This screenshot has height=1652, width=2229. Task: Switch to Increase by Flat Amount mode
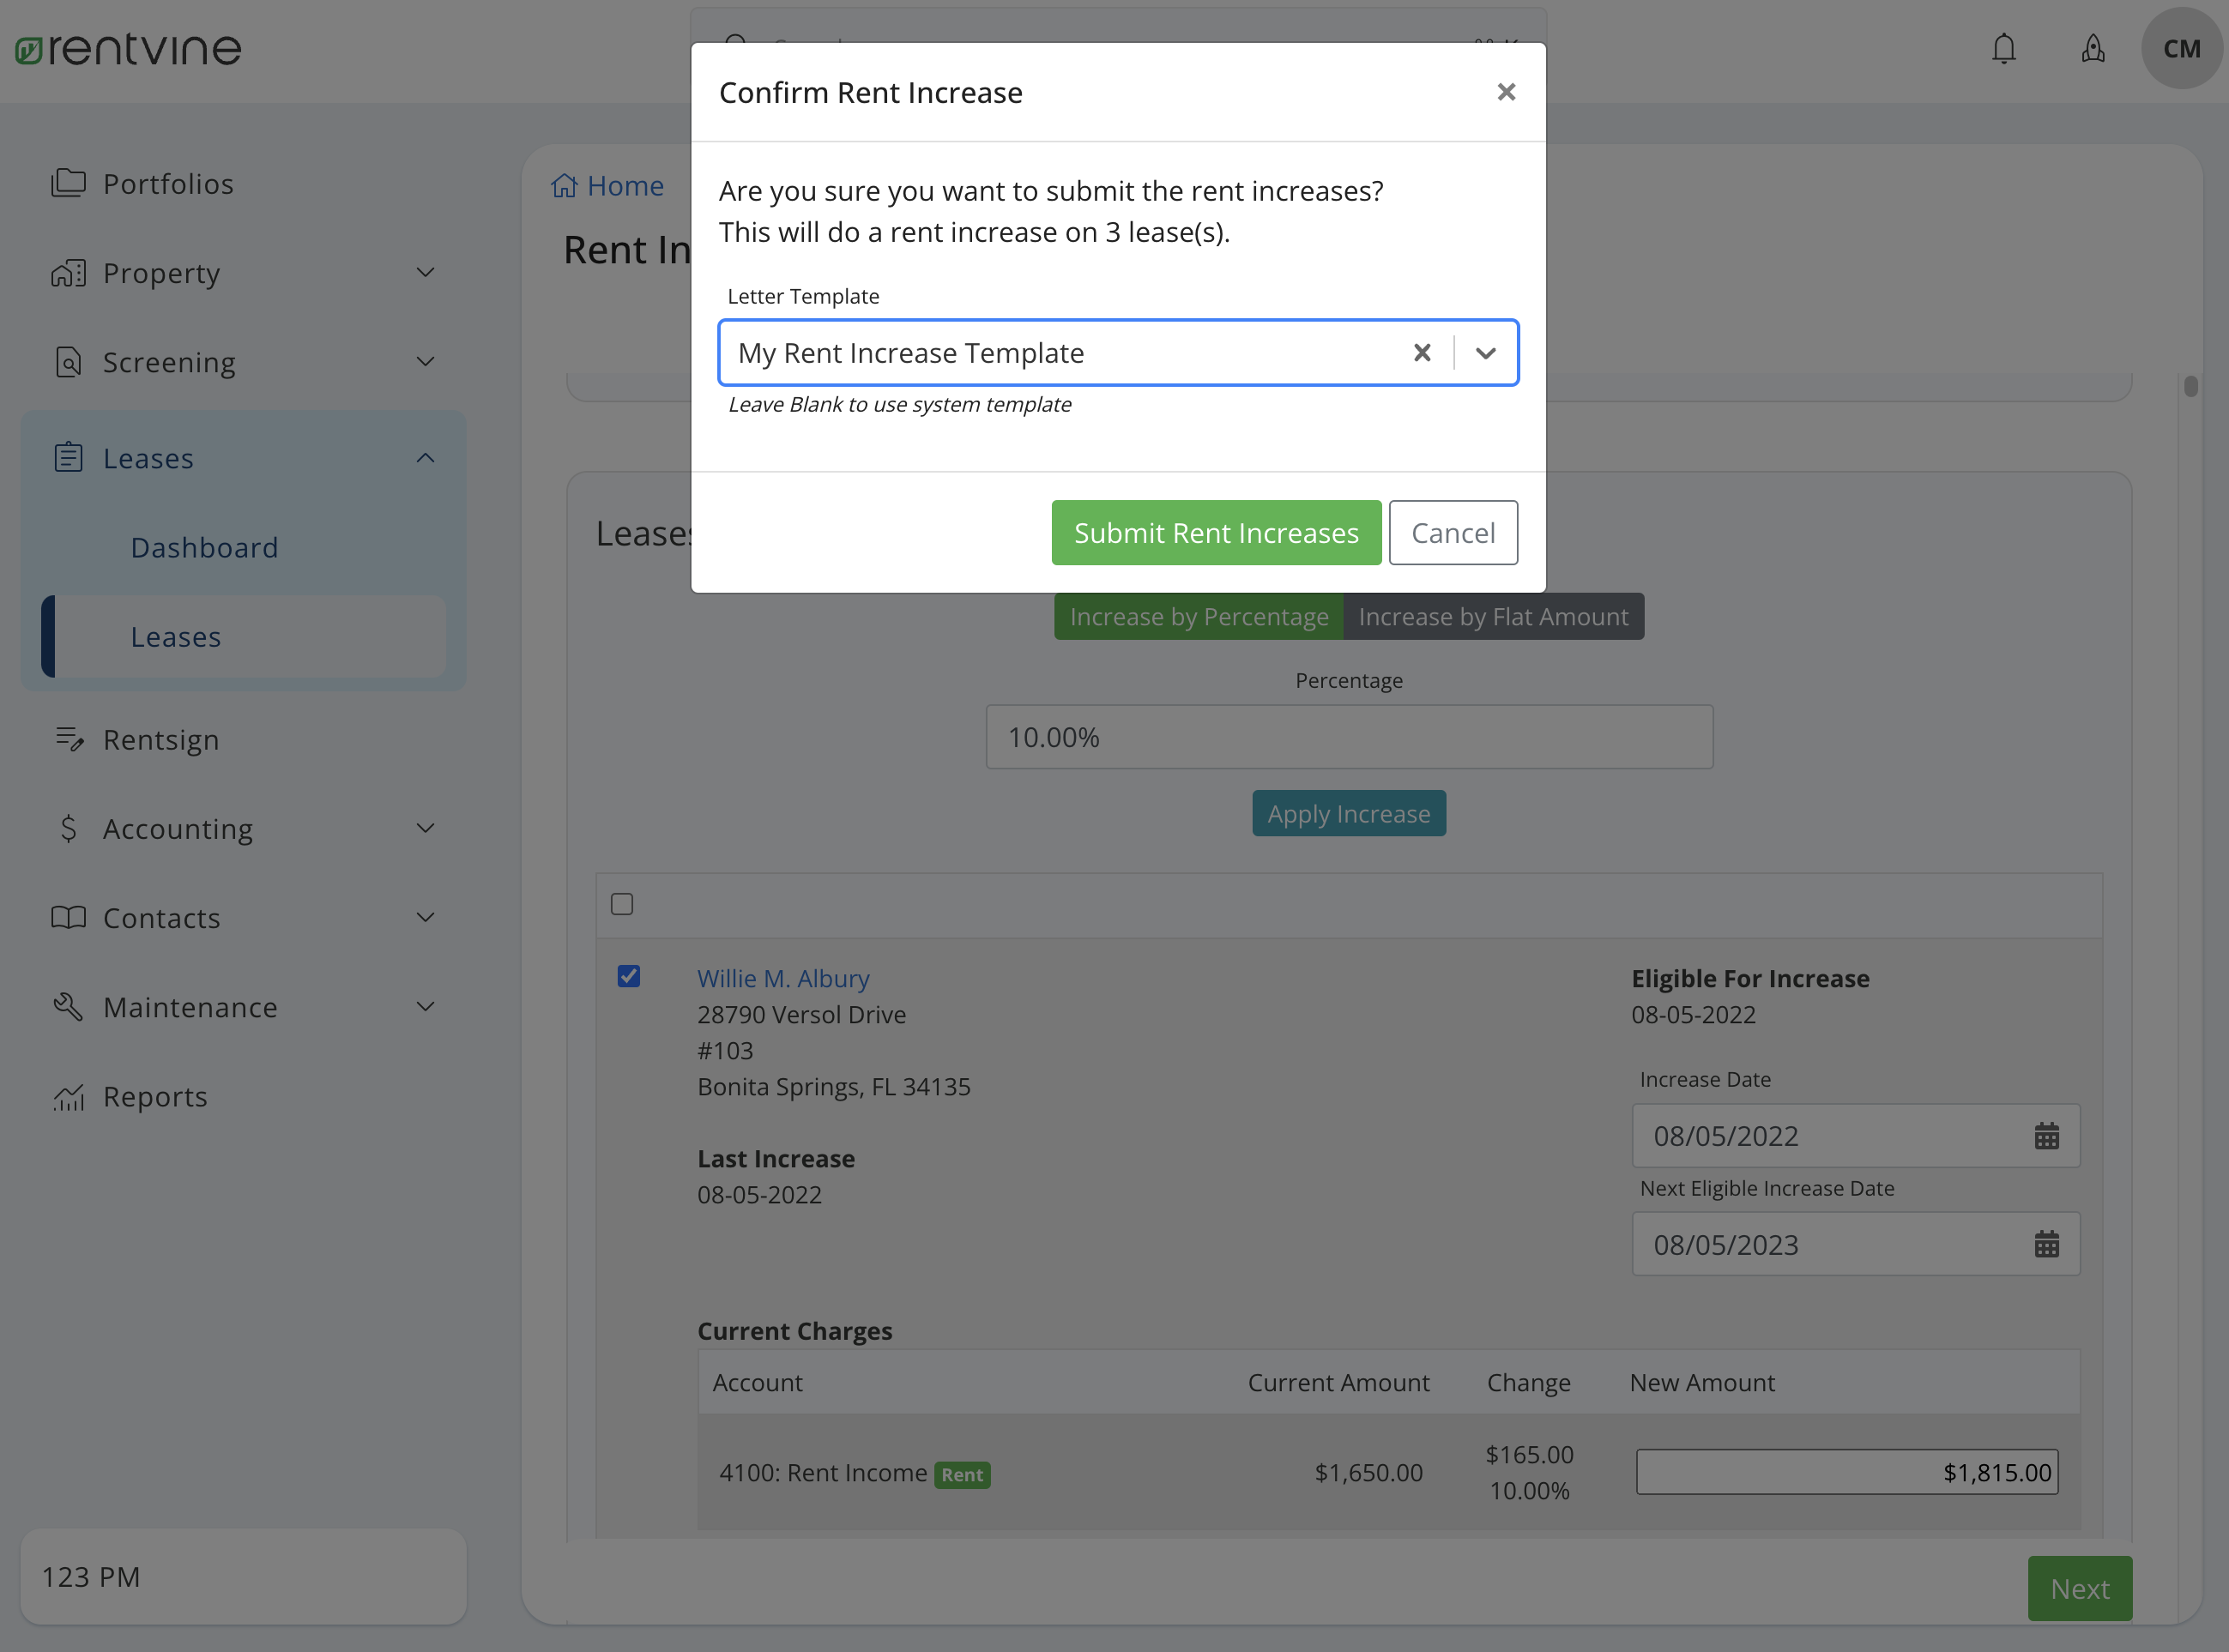[1493, 616]
